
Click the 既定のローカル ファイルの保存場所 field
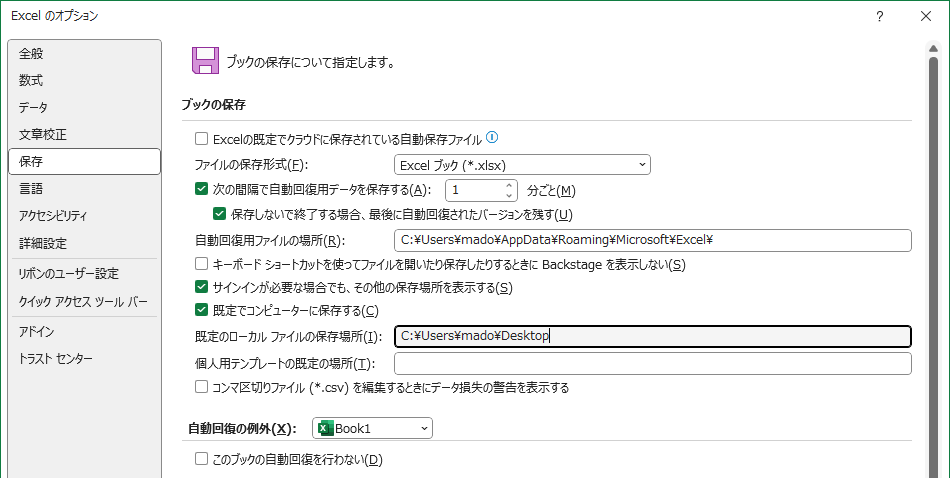[653, 336]
